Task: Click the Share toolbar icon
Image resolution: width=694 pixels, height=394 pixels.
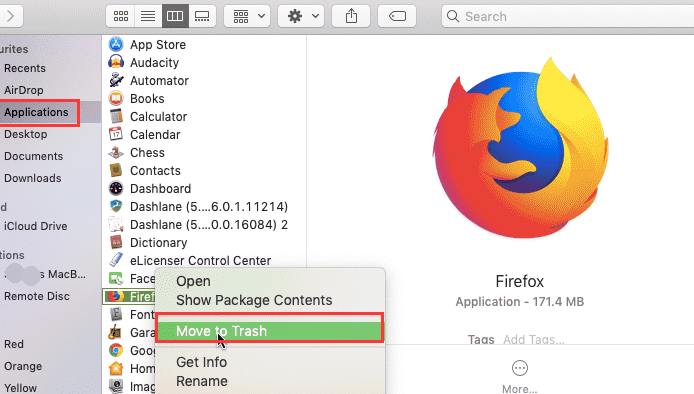Action: [351, 16]
